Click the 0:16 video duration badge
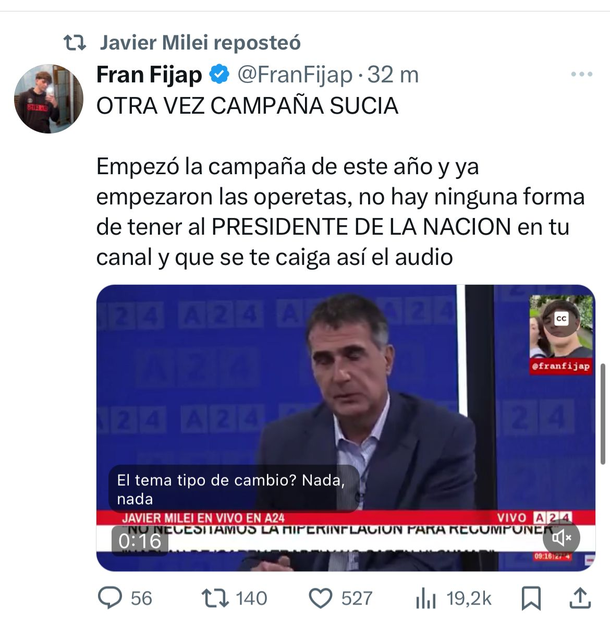 click(x=140, y=541)
